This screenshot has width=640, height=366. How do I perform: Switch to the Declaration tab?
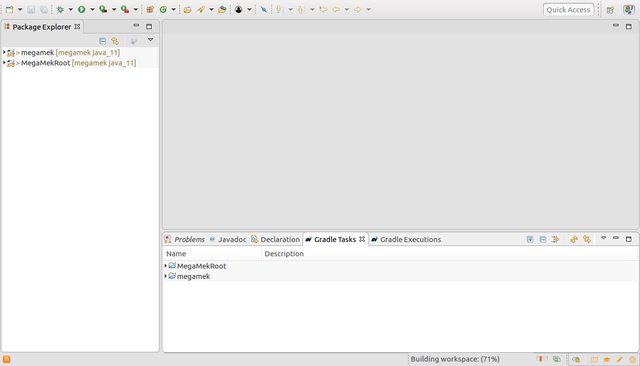tap(276, 240)
